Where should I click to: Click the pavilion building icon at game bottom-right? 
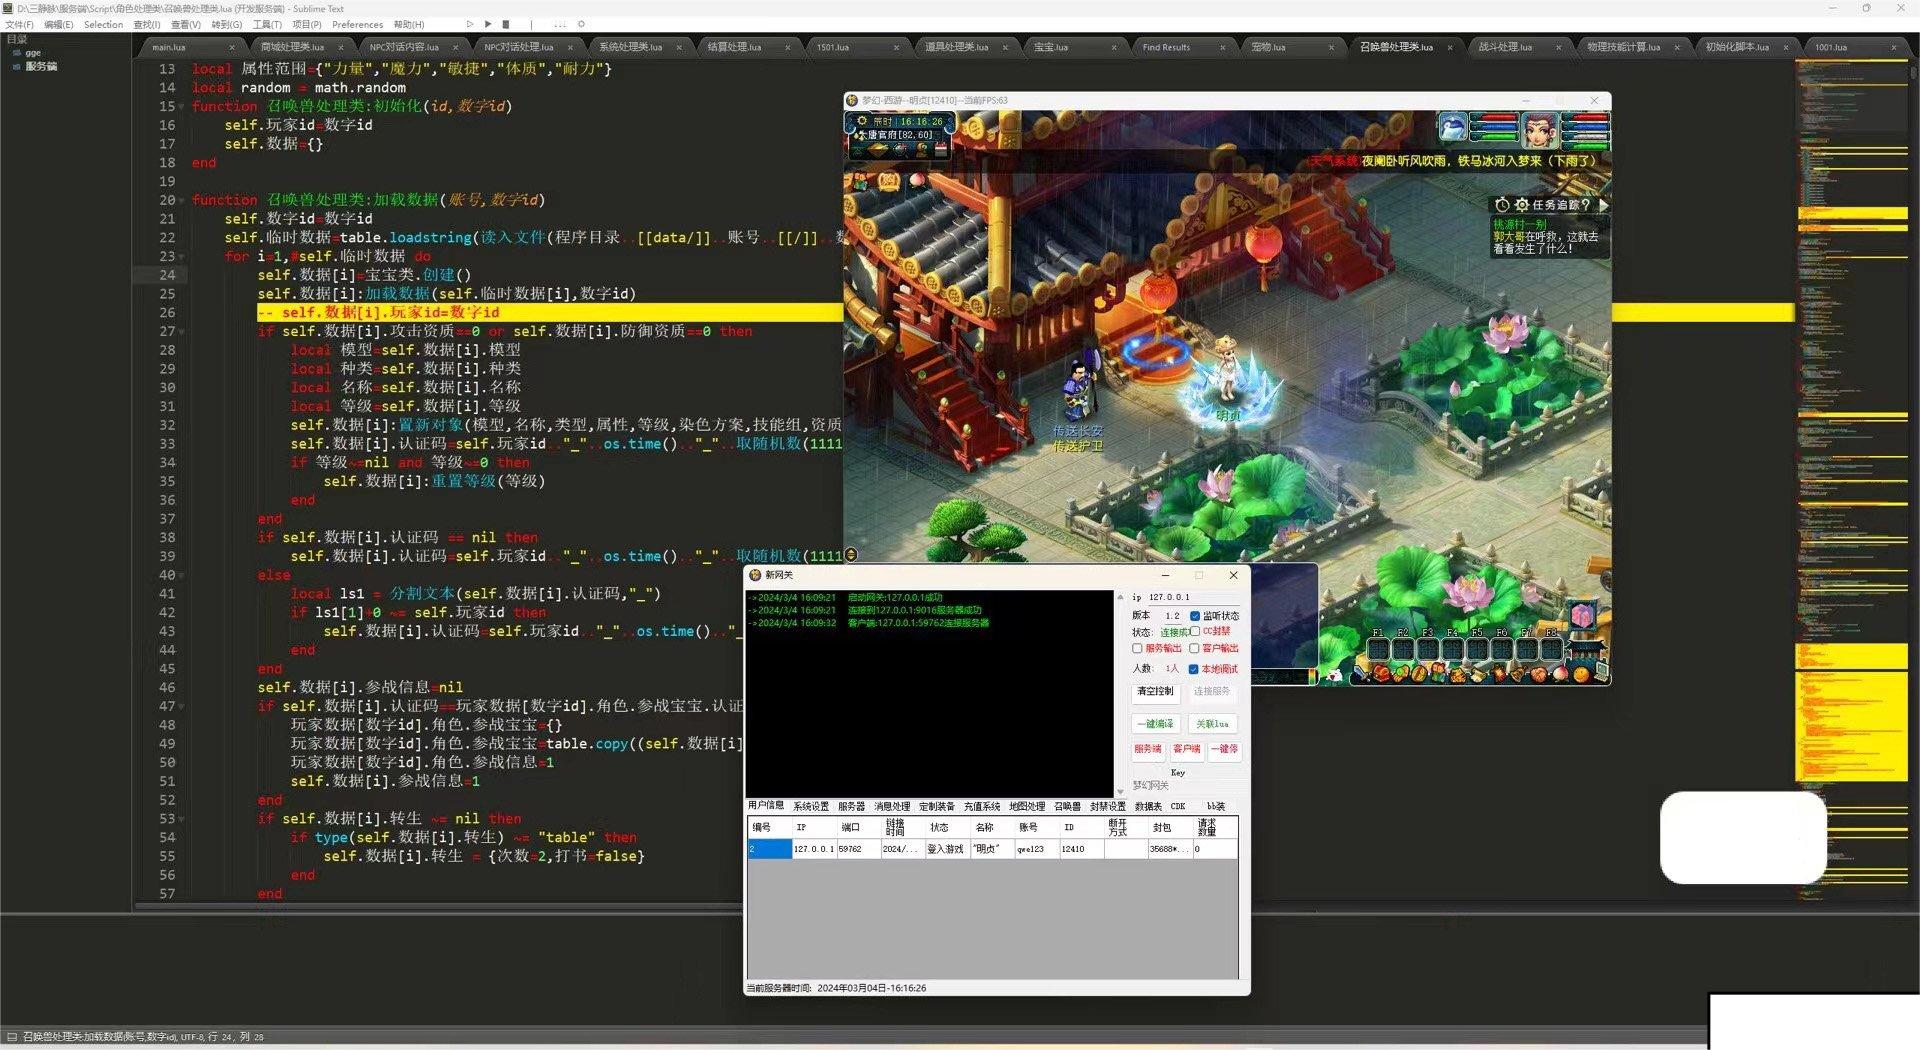point(1587,651)
